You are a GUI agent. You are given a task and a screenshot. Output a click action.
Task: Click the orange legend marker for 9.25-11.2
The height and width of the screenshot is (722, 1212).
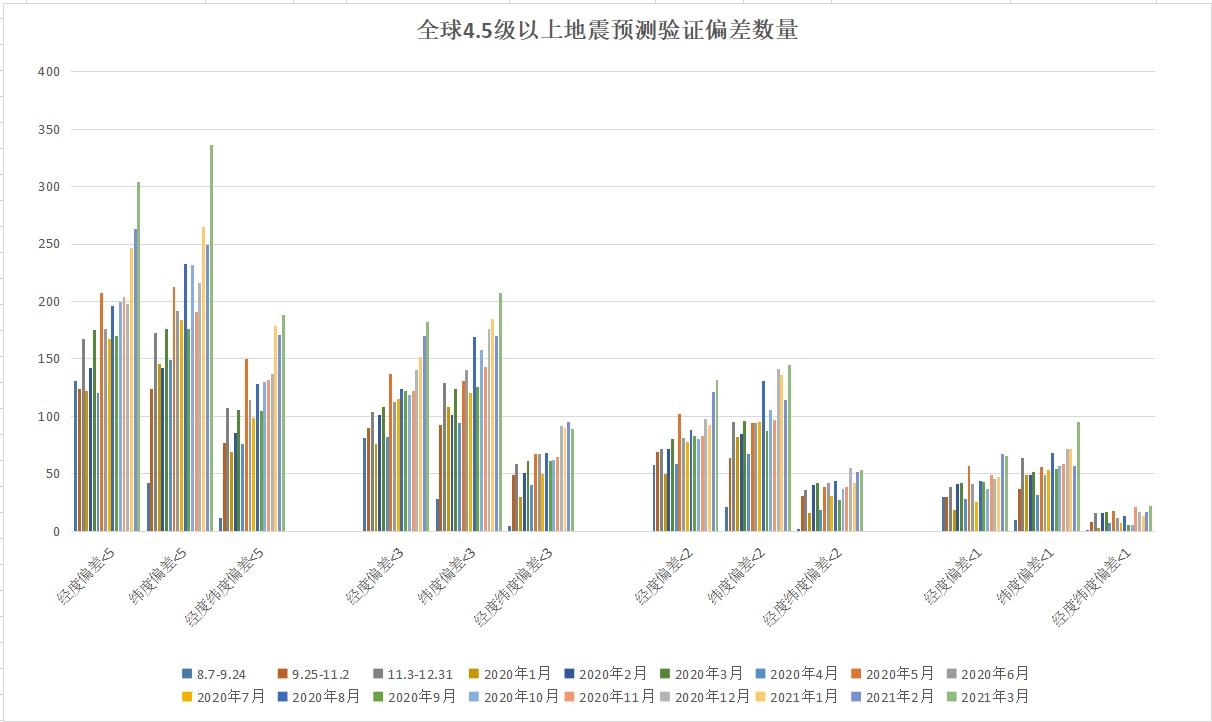click(282, 673)
